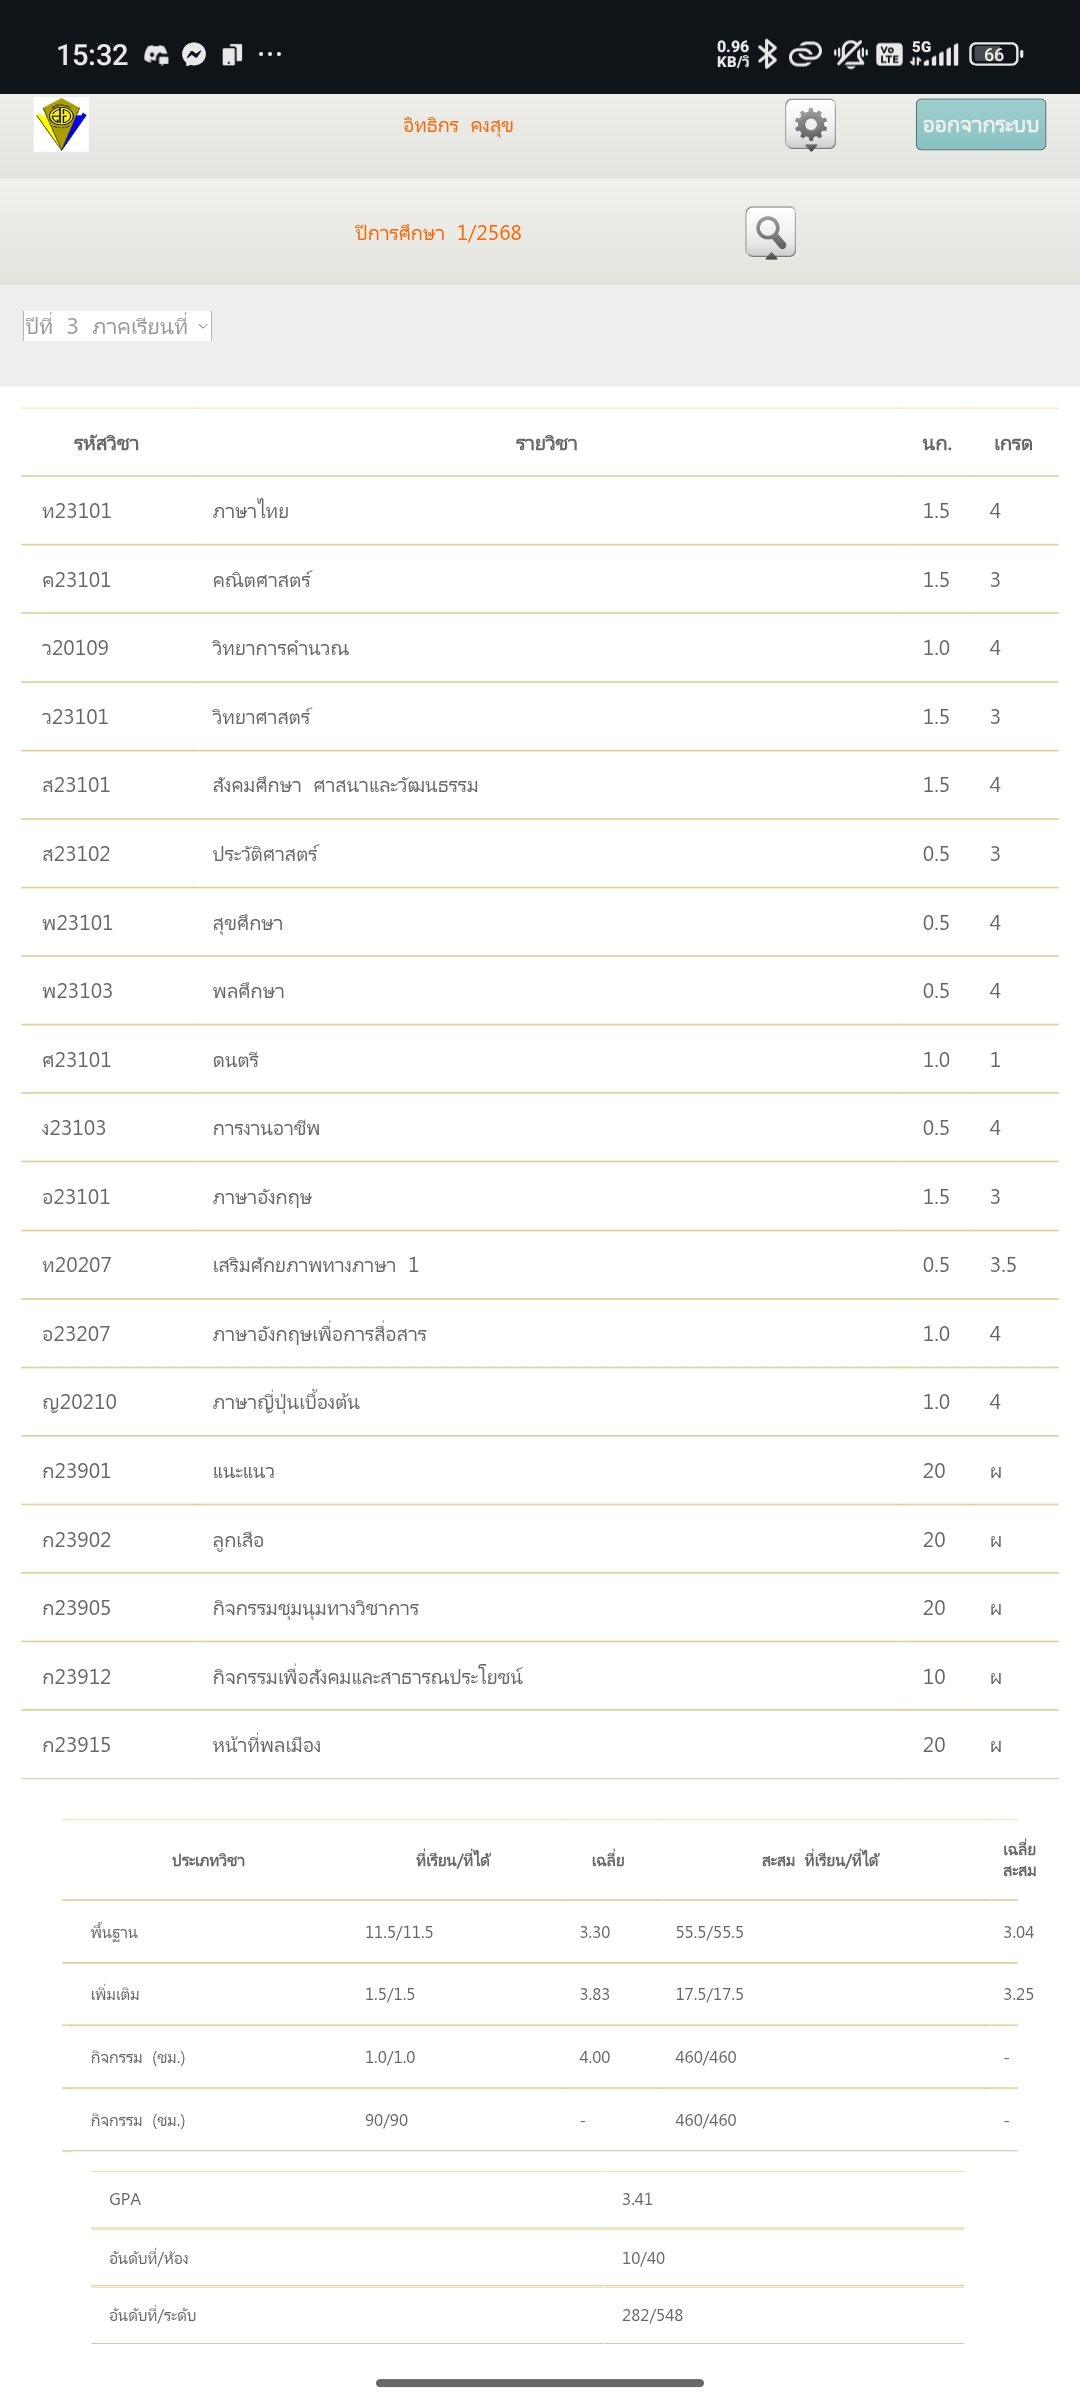Viewport: 1080px width, 2400px height.
Task: Open the settings gear menu
Action: 810,125
